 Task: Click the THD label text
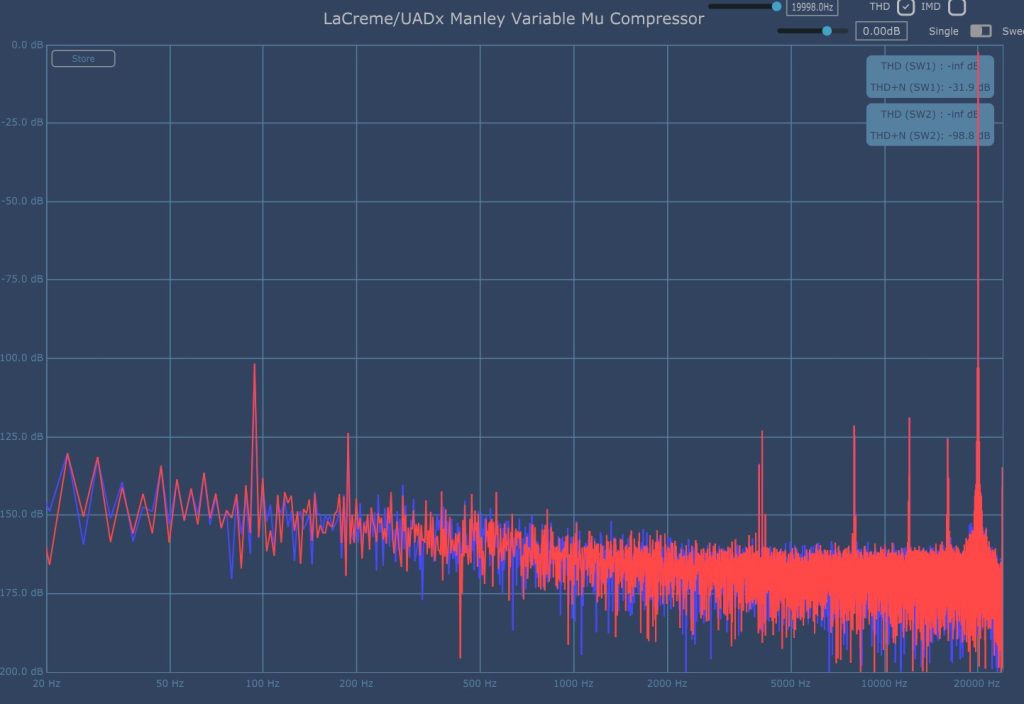pos(879,7)
